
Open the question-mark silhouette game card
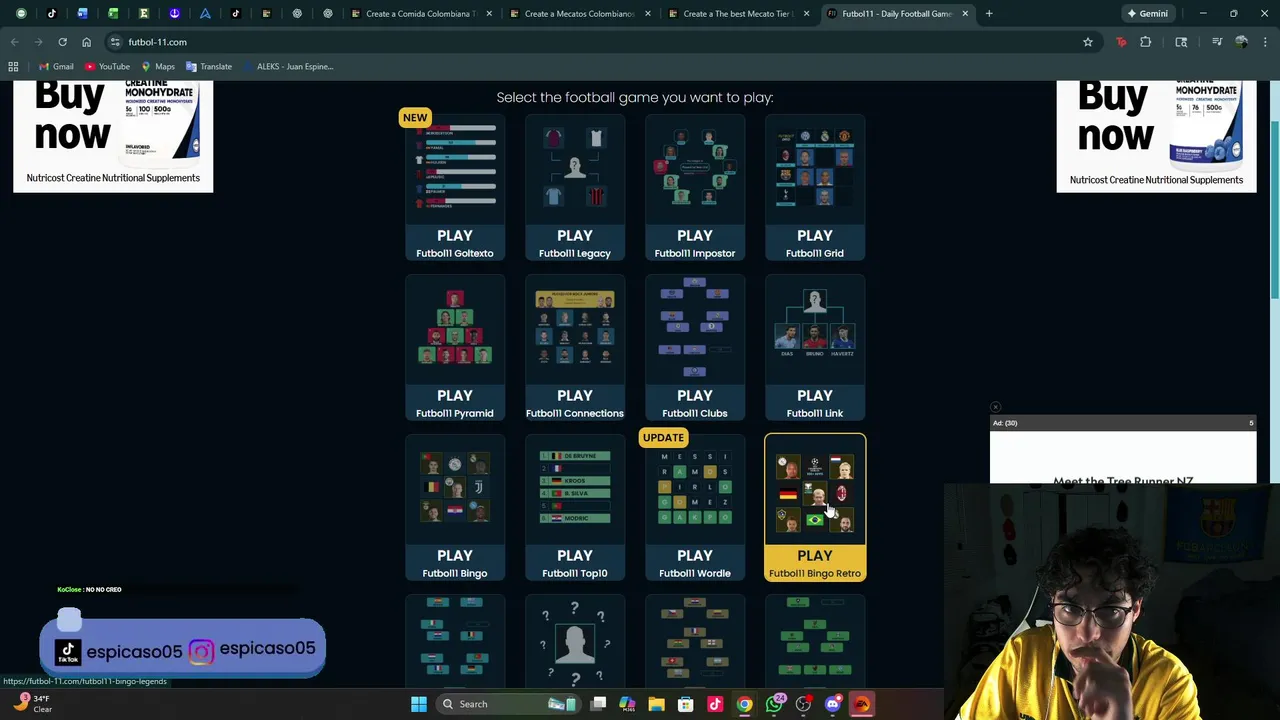tap(575, 641)
